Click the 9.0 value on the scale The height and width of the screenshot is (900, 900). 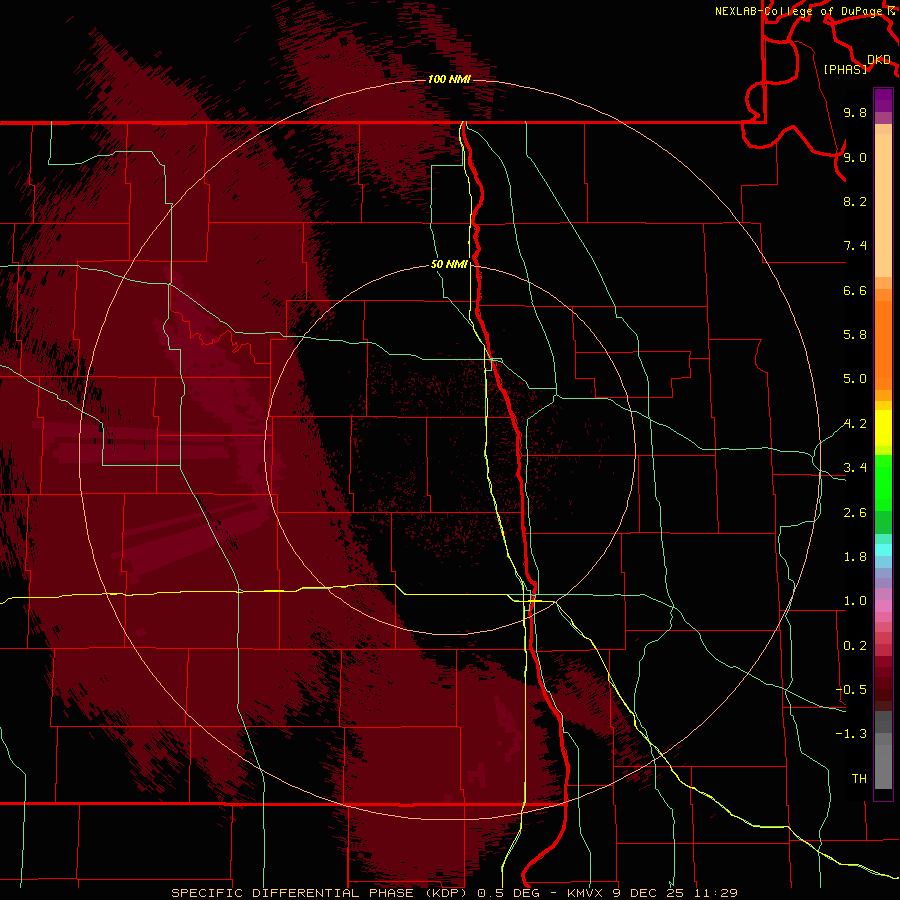855,157
